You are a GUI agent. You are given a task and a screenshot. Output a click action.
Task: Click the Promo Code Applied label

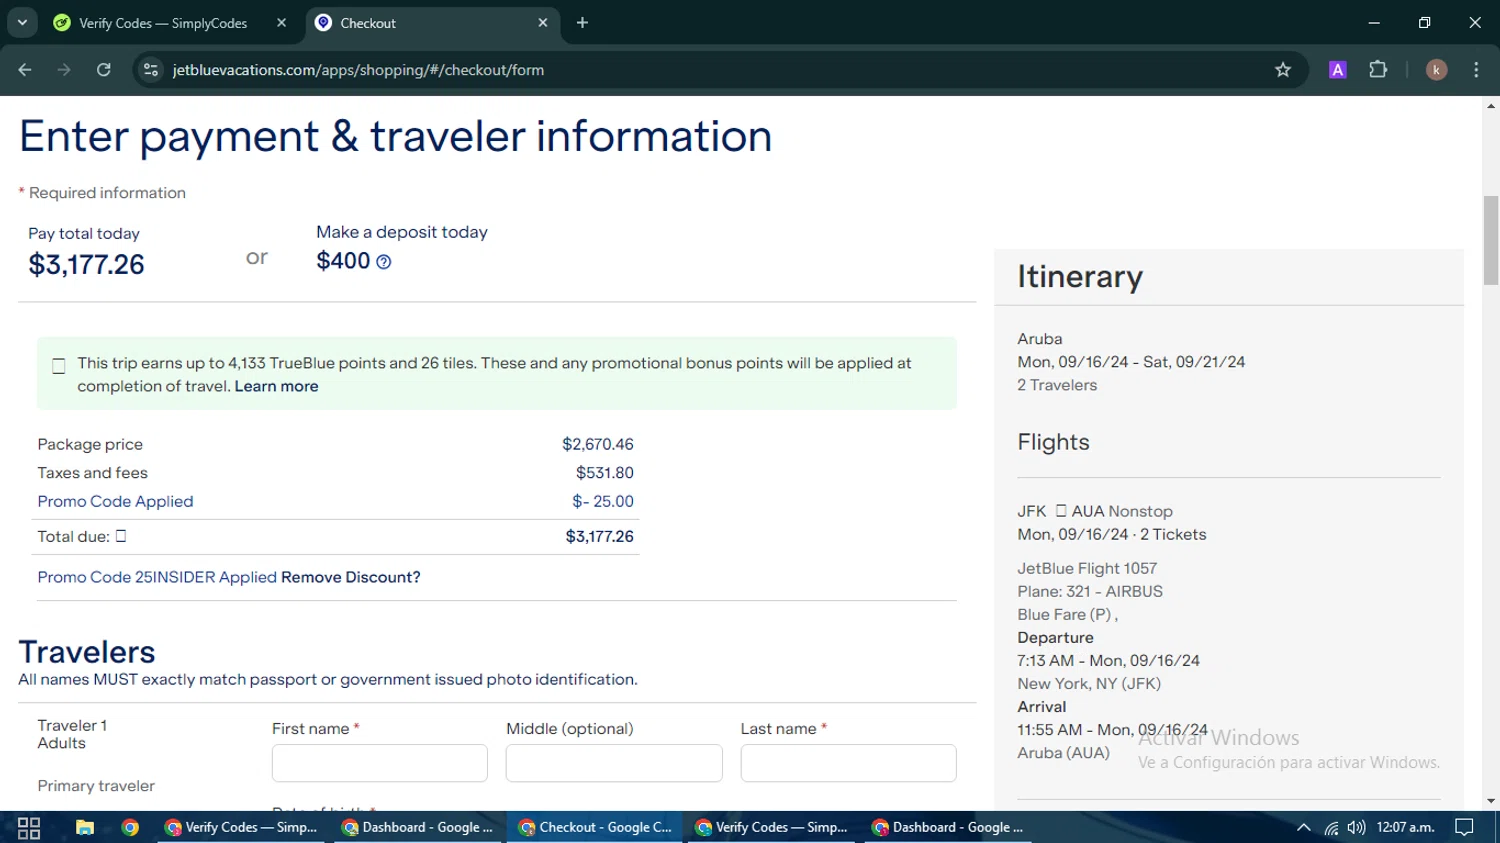(x=115, y=502)
